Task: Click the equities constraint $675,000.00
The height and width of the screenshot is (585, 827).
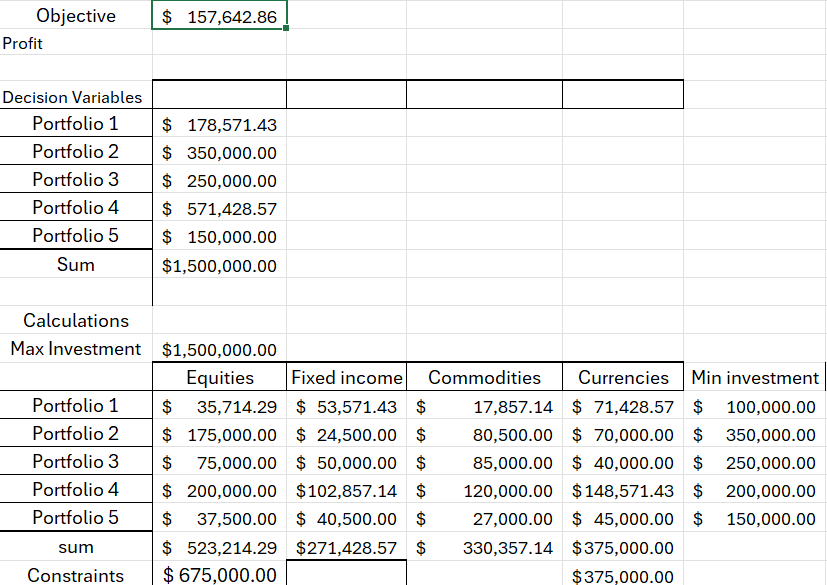Action: [219, 573]
